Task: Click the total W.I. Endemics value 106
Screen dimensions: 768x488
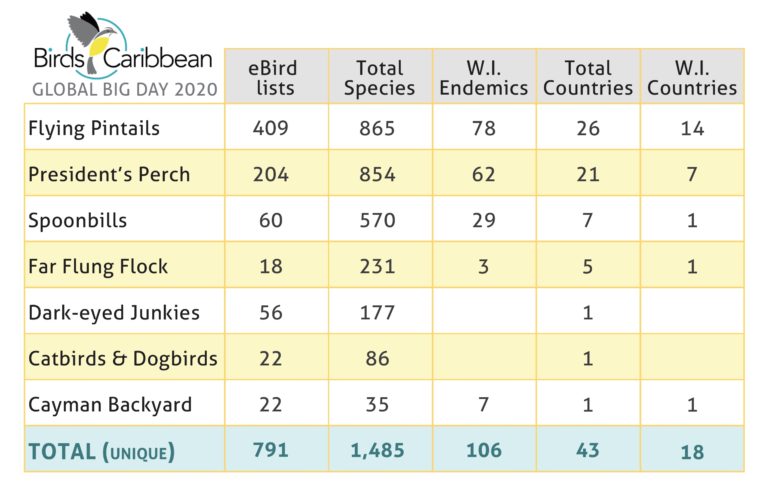Action: pos(484,451)
